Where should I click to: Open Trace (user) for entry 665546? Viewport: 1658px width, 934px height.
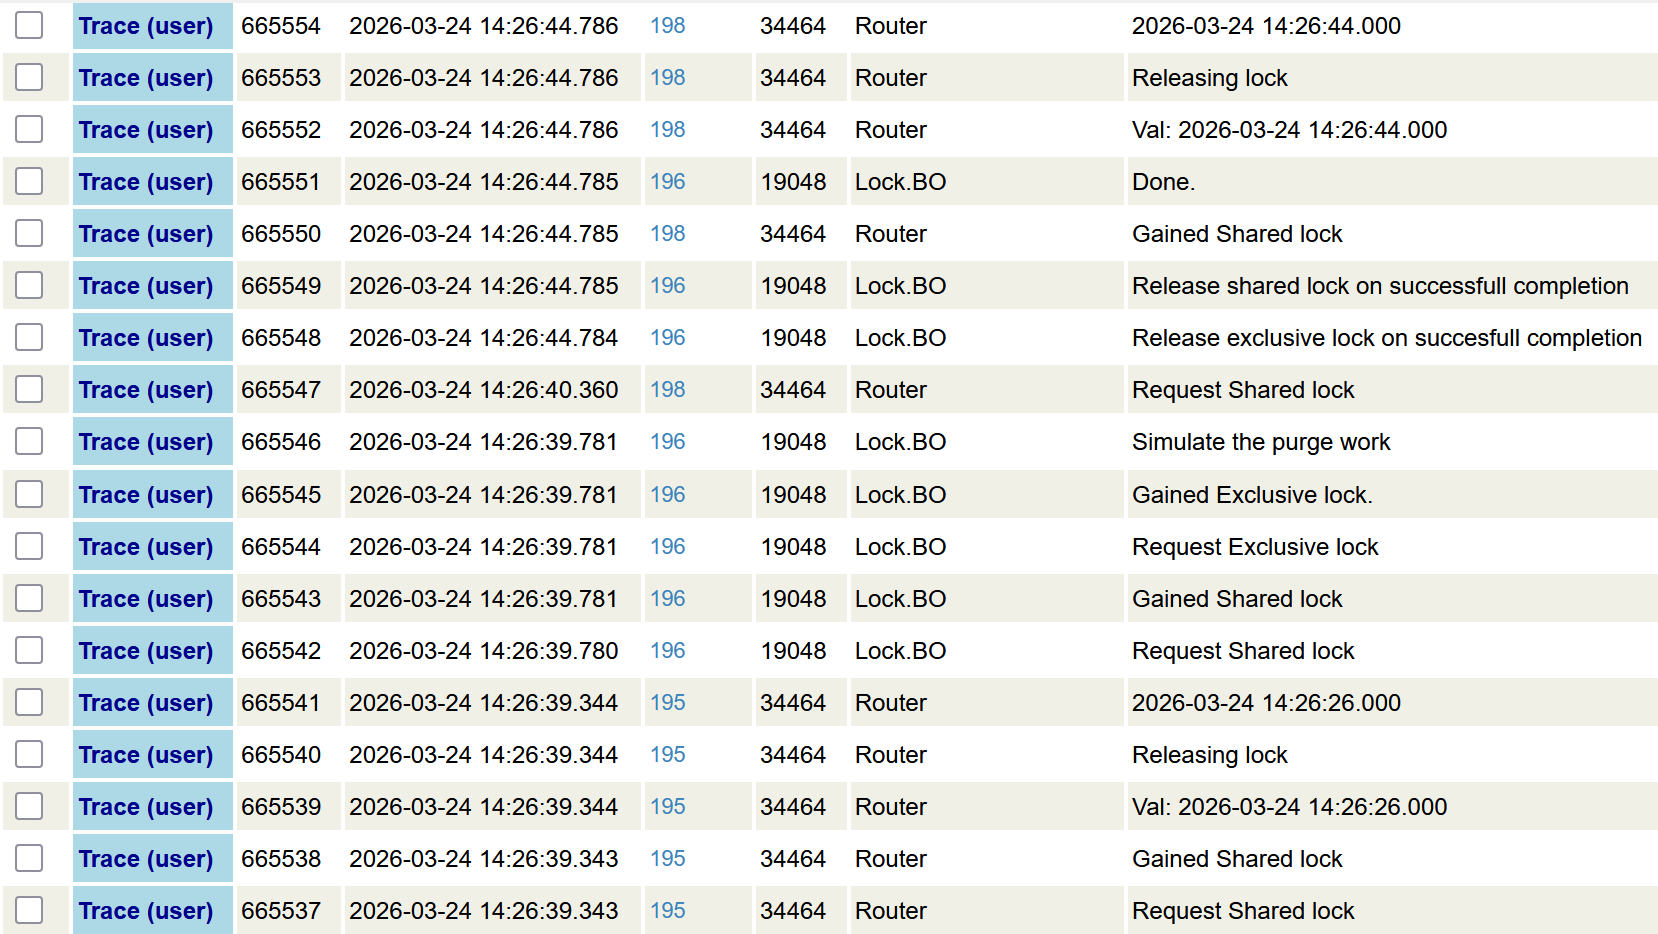pyautogui.click(x=146, y=442)
